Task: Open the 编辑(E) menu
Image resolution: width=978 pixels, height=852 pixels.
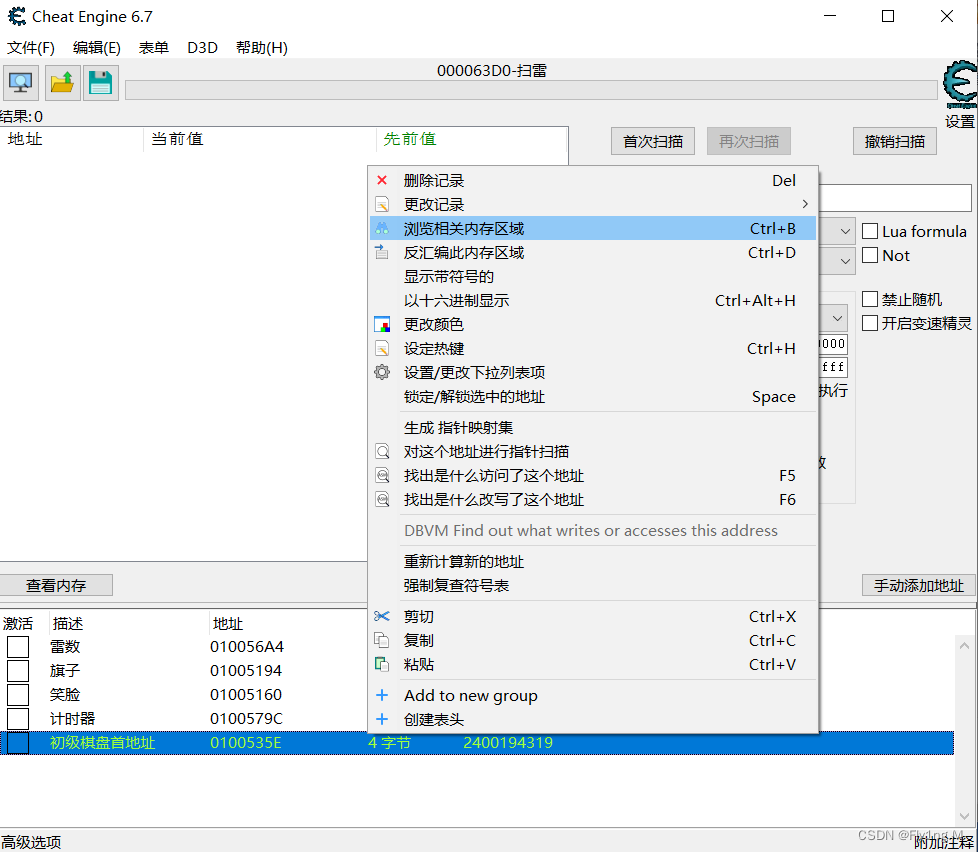Action: pyautogui.click(x=95, y=47)
